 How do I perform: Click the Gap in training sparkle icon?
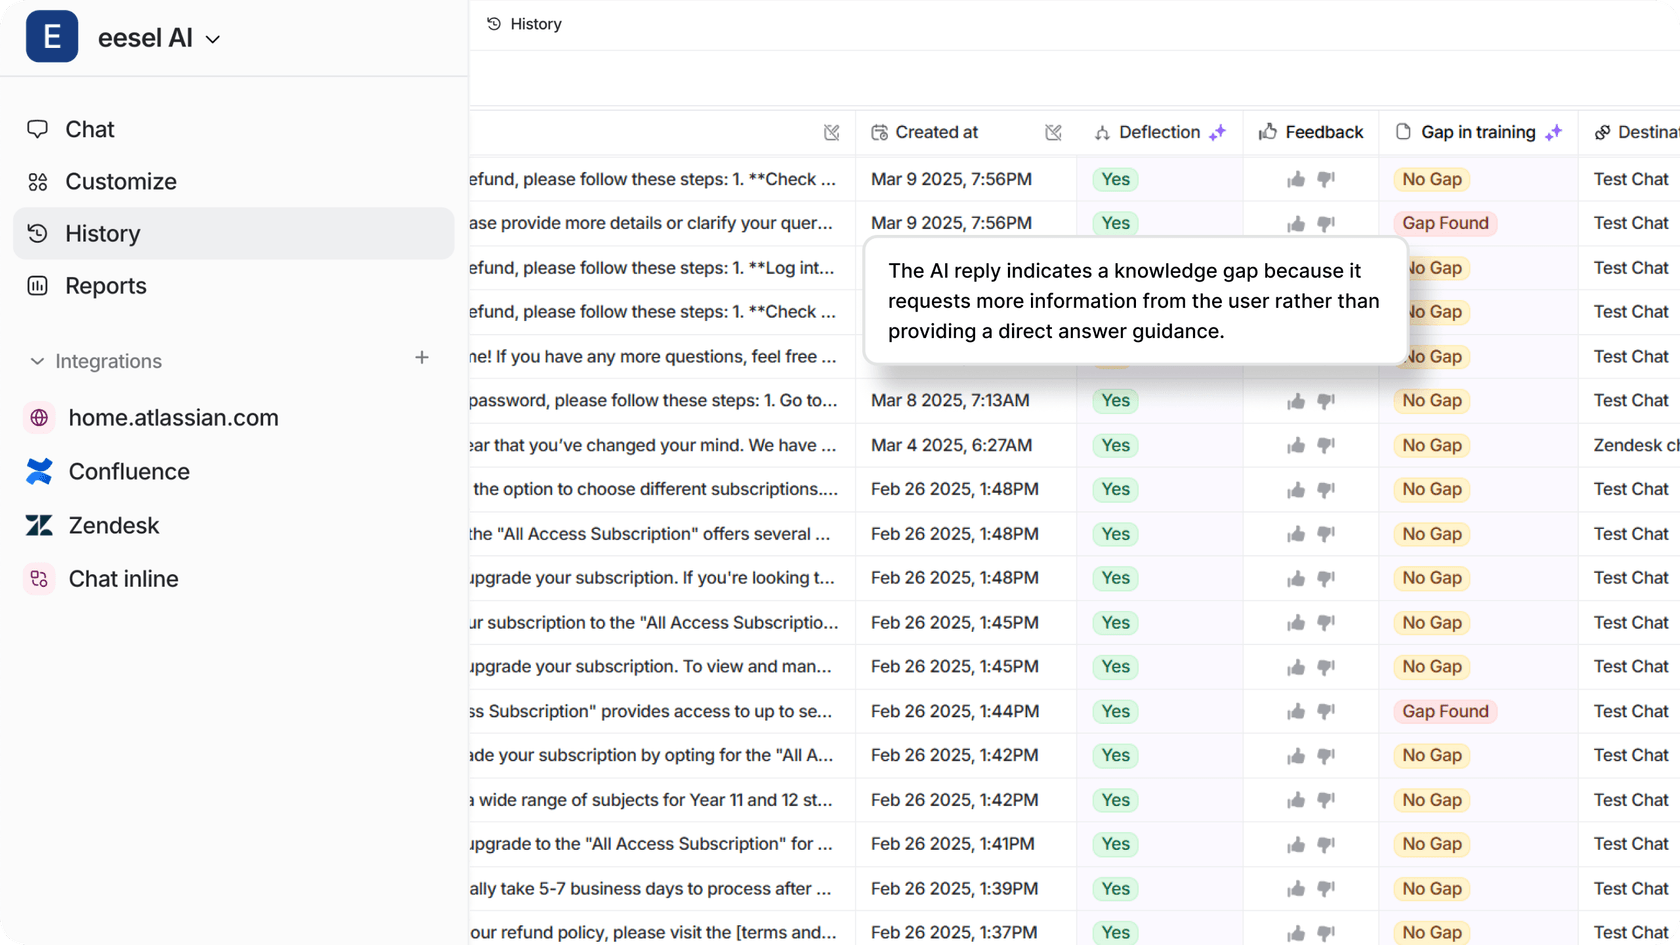tap(1553, 132)
